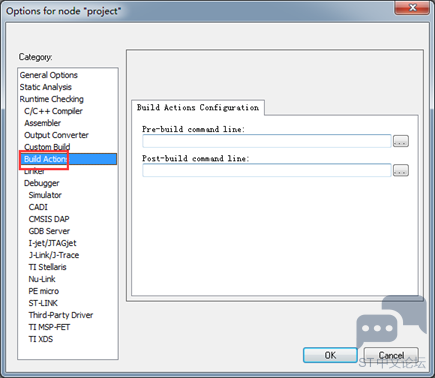The width and height of the screenshot is (435, 378).
Task: Select Build Actions category
Action: tap(68, 159)
